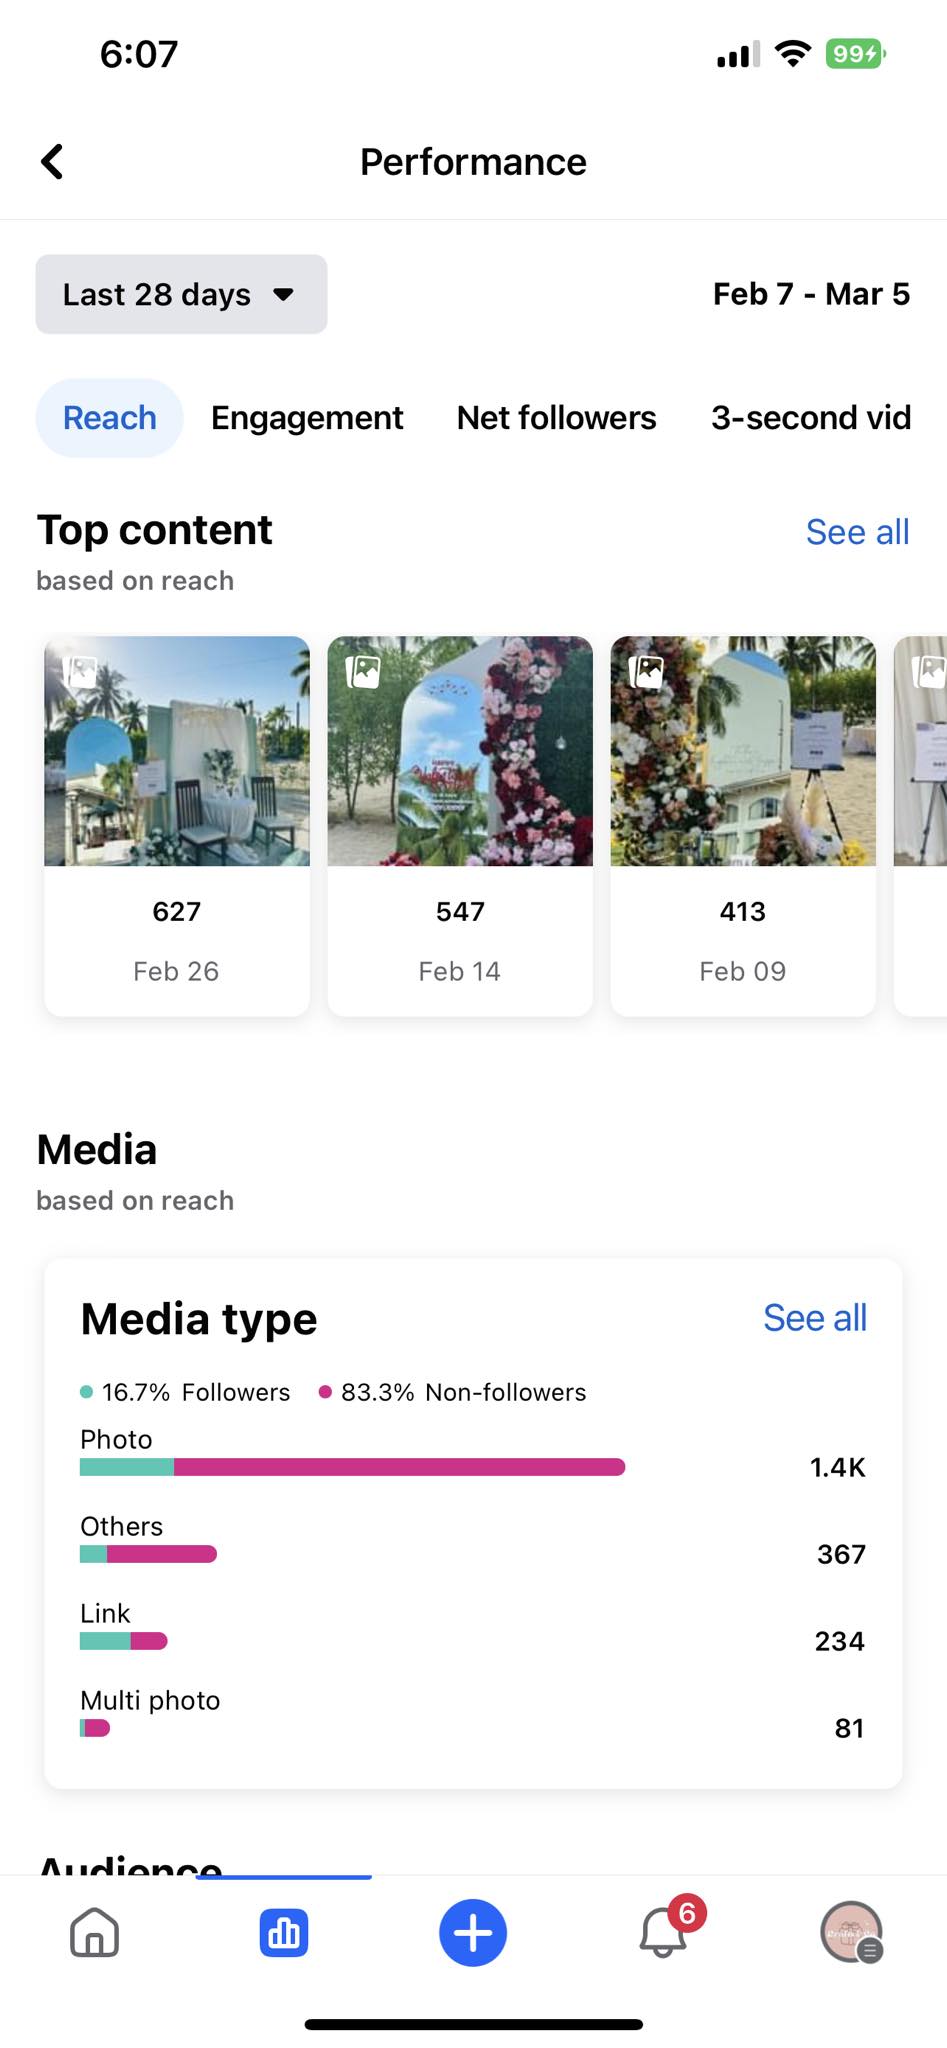Tap See all for Media type

click(x=814, y=1318)
